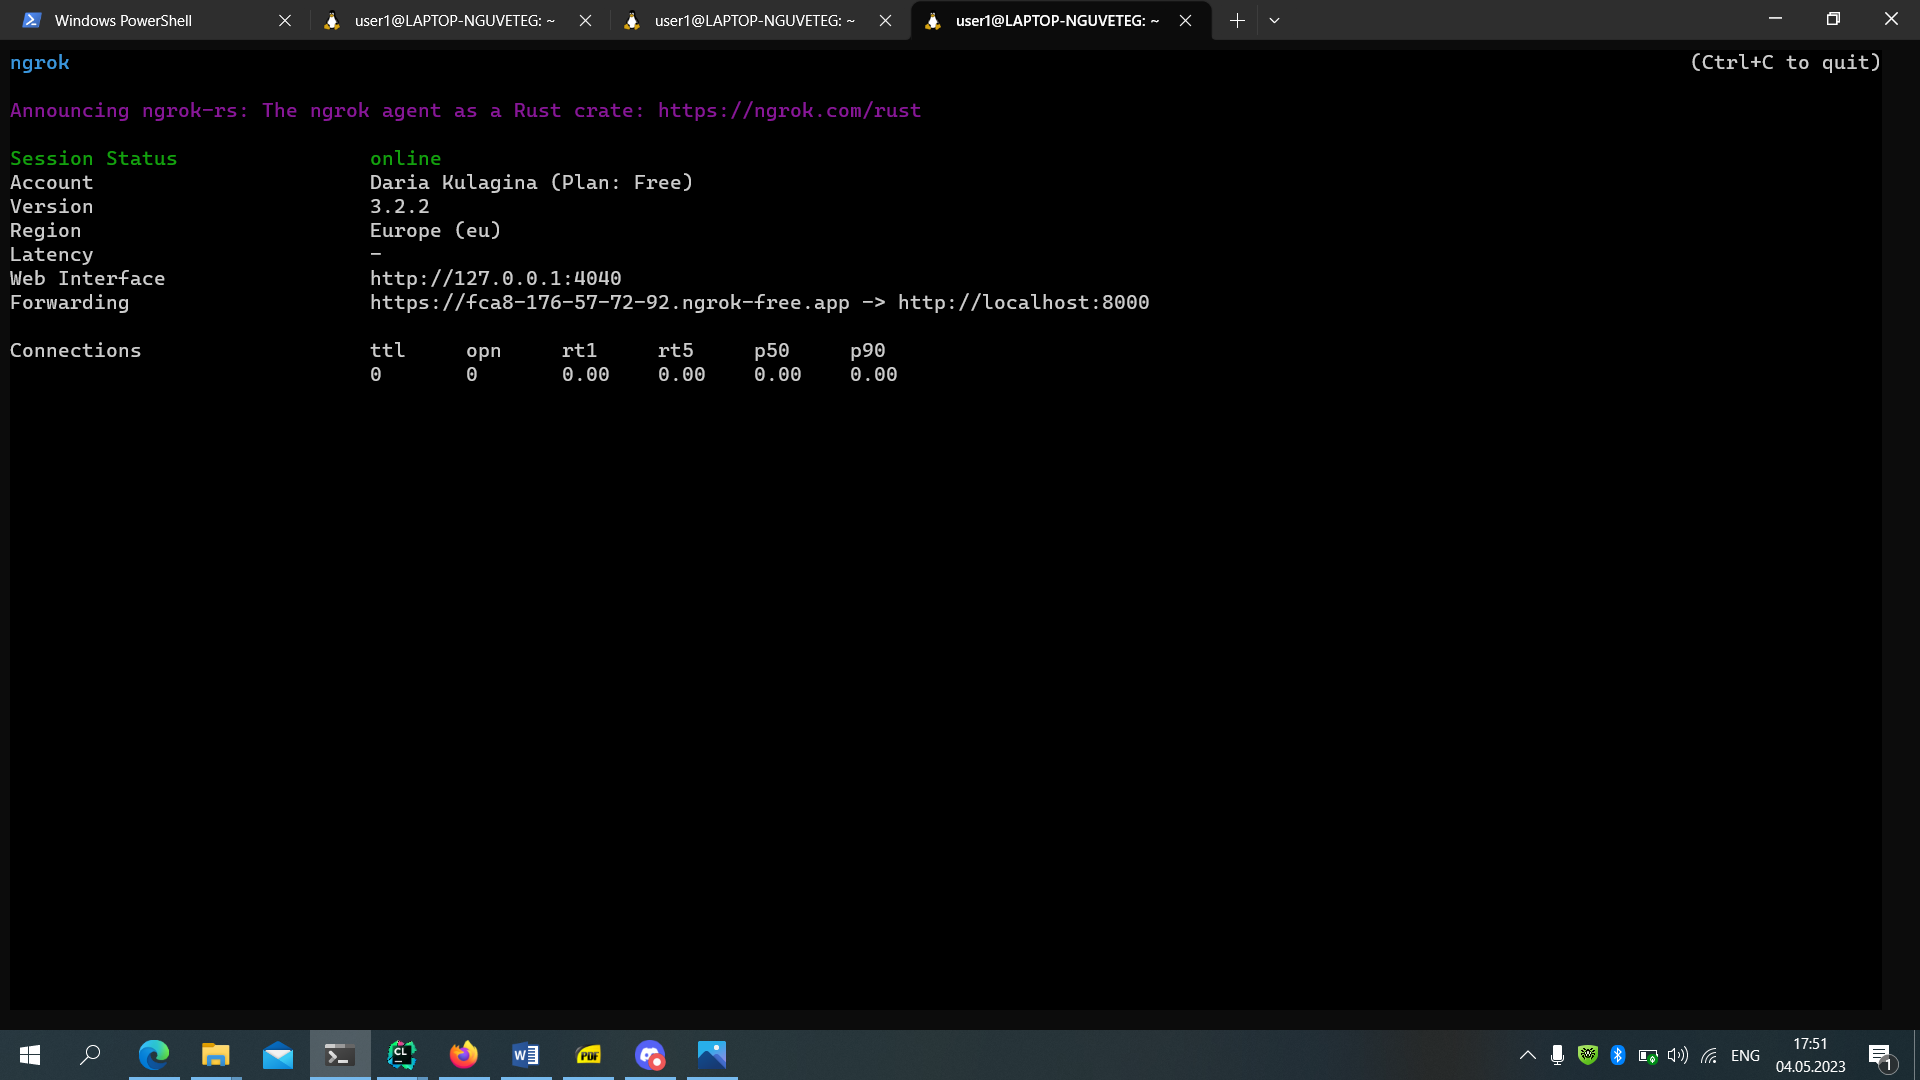1920x1080 pixels.
Task: Open taskbar search magnifier
Action: (x=90, y=1055)
